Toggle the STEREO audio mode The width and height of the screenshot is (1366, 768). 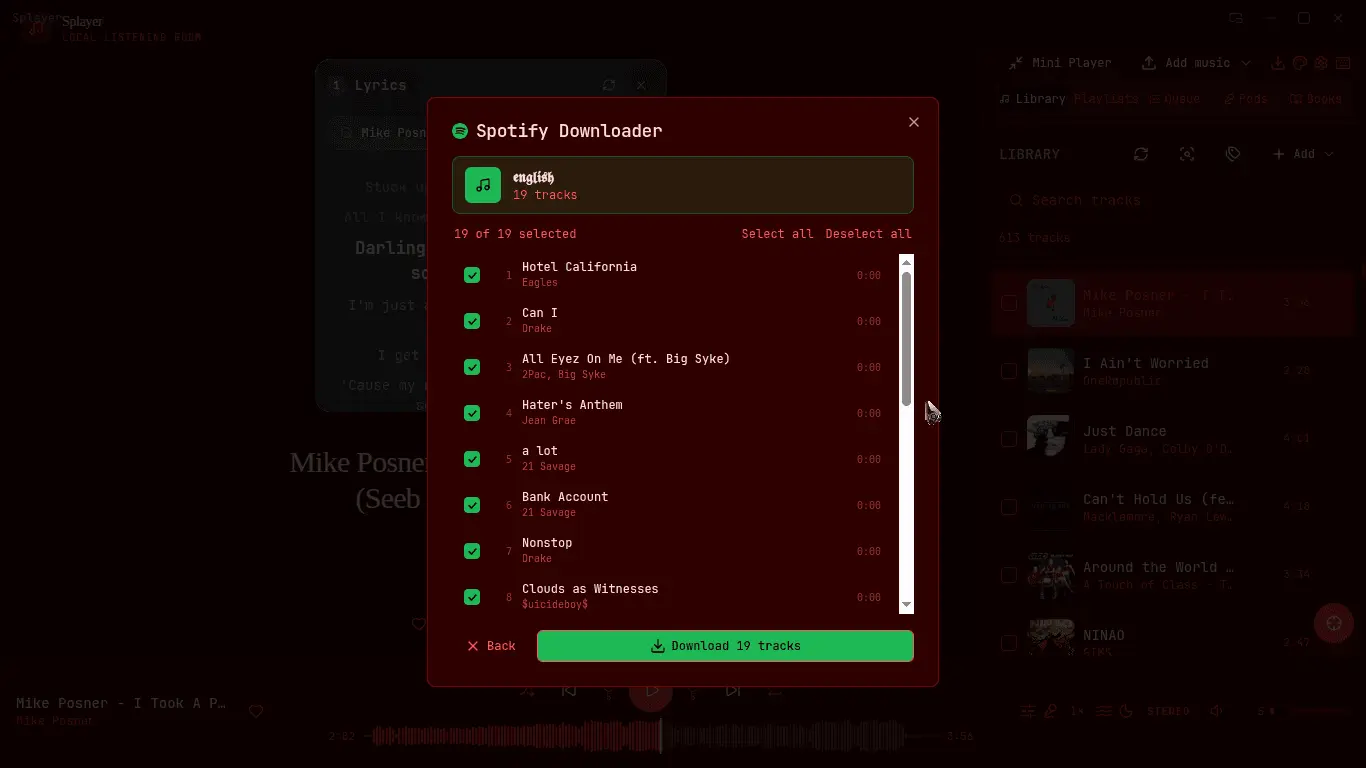tap(1168, 711)
